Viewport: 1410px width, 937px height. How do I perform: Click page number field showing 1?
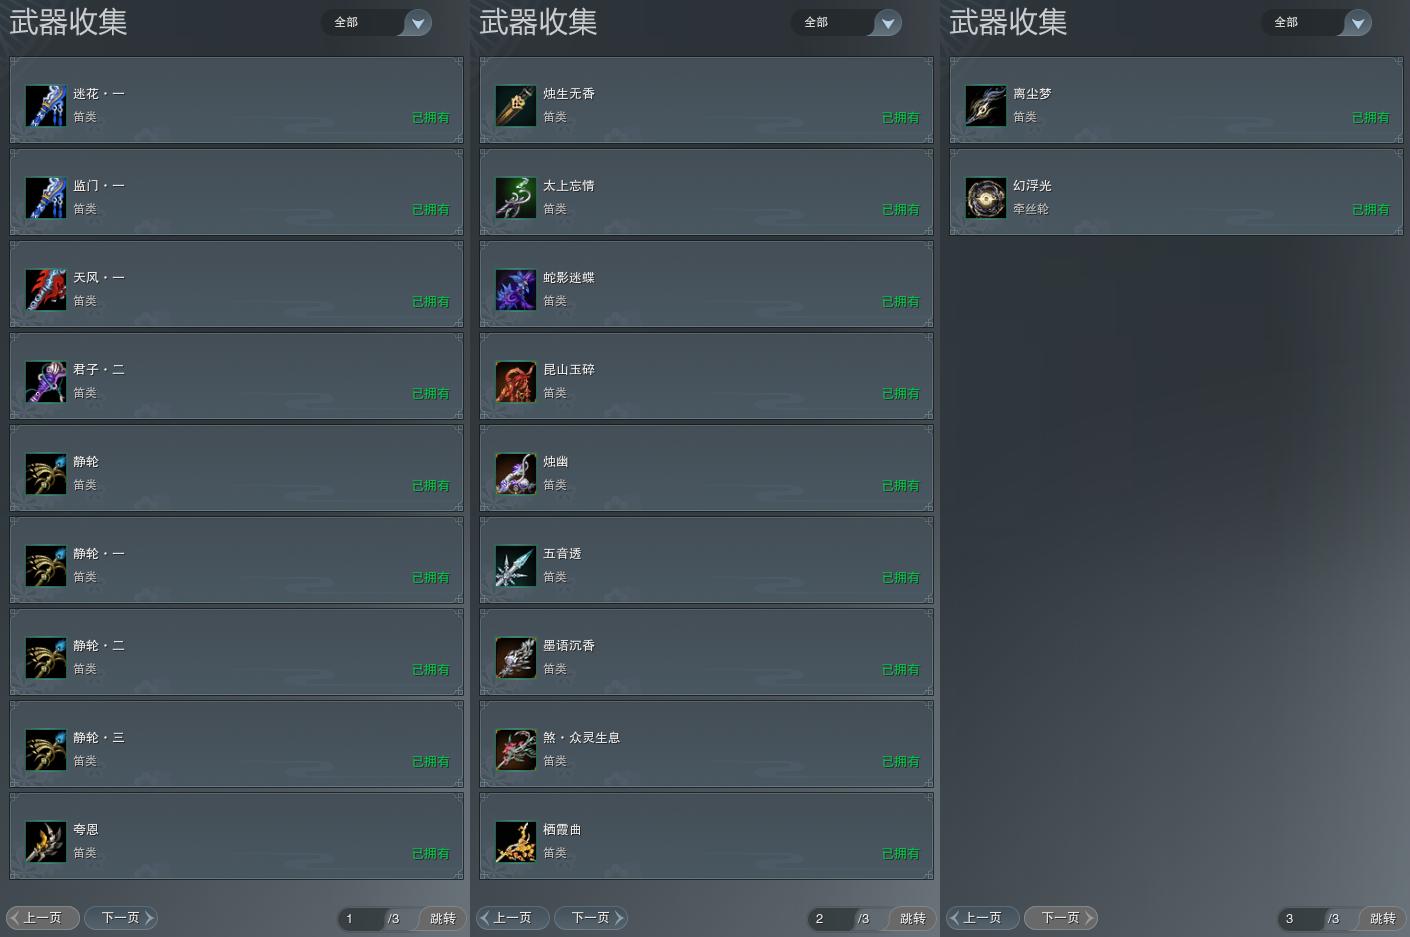[x=361, y=918]
